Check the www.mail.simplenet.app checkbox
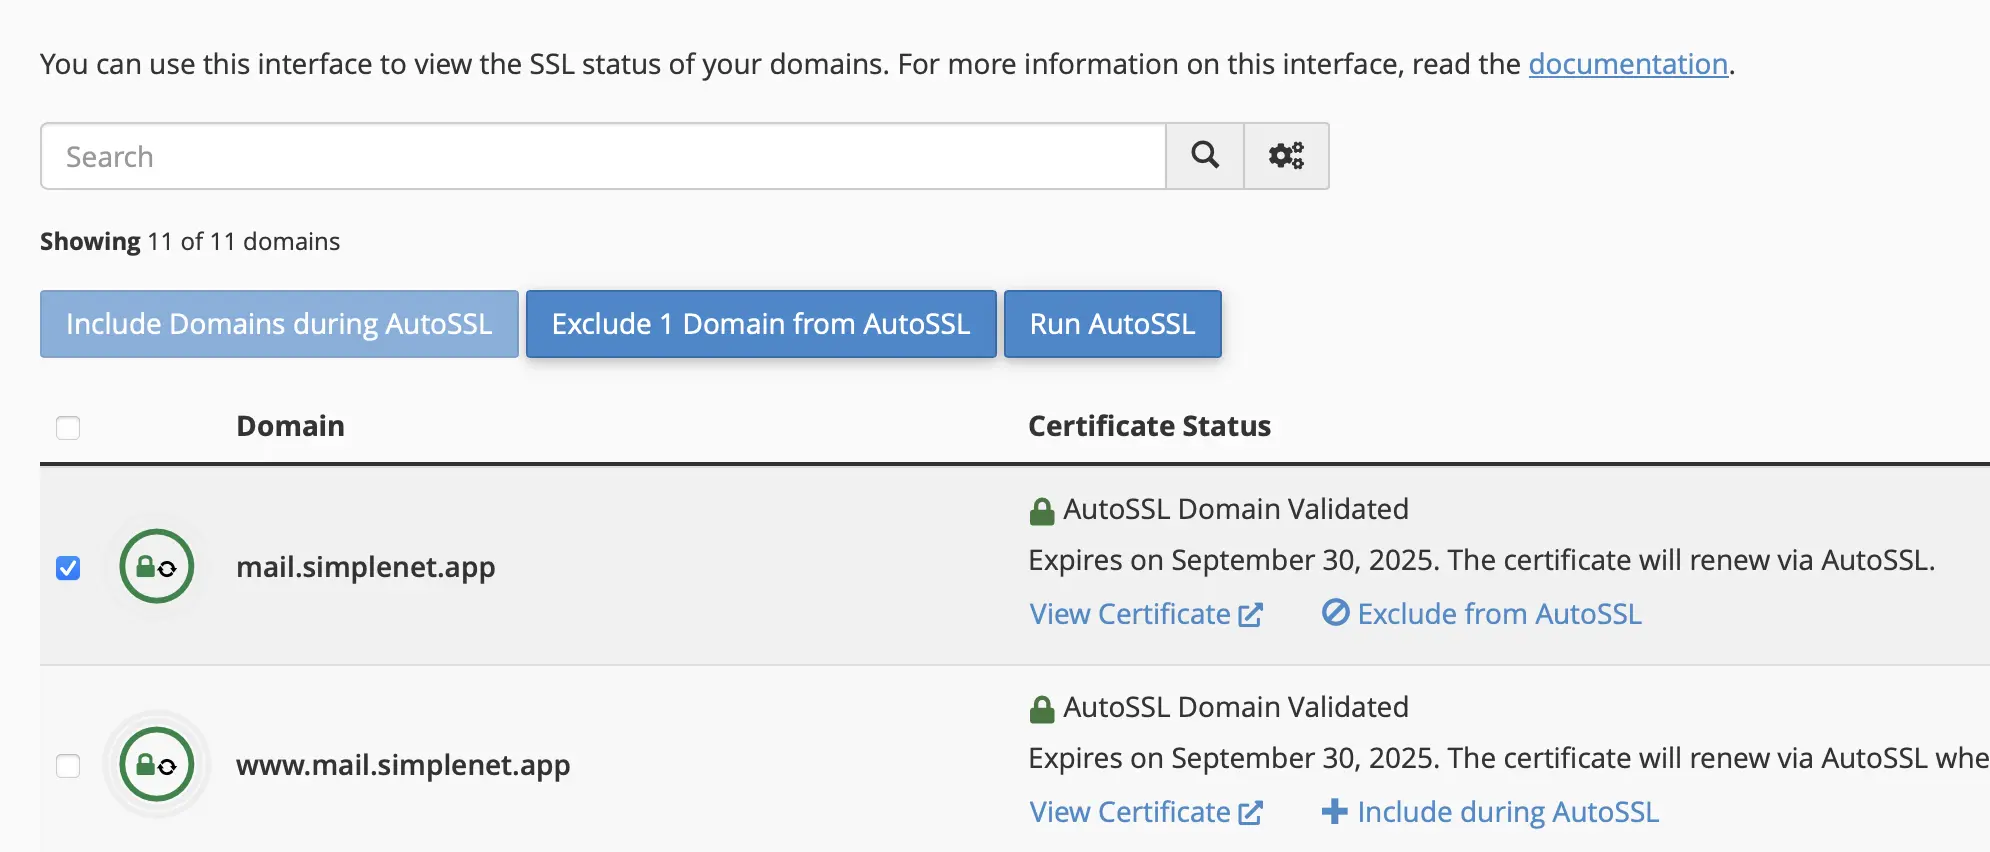Screen dimensions: 1990x852 68,766
